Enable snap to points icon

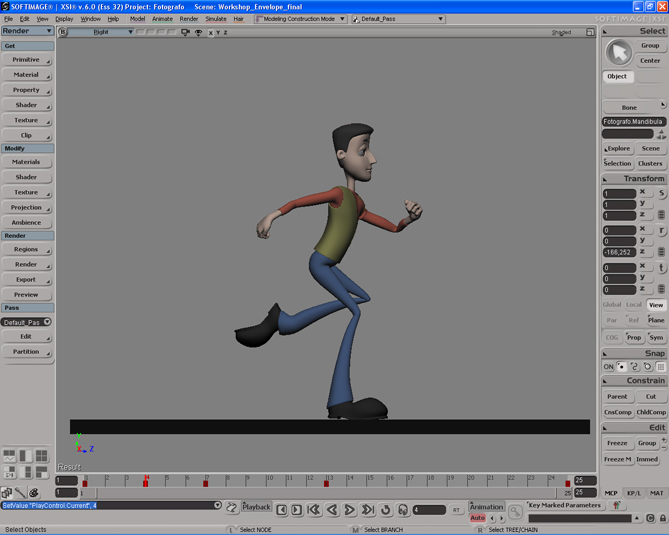point(622,367)
